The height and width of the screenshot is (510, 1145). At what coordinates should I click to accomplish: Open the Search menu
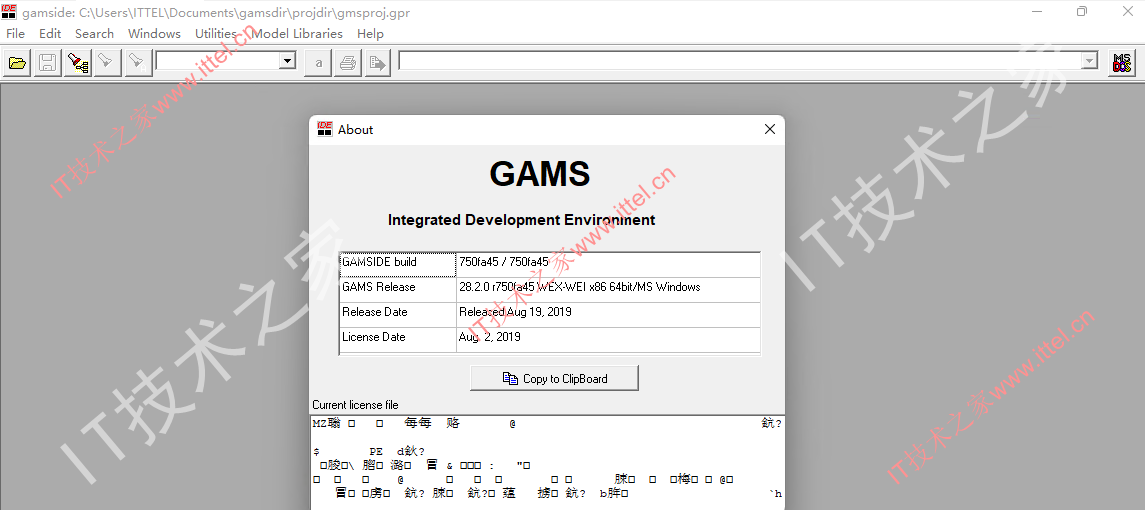(x=94, y=34)
